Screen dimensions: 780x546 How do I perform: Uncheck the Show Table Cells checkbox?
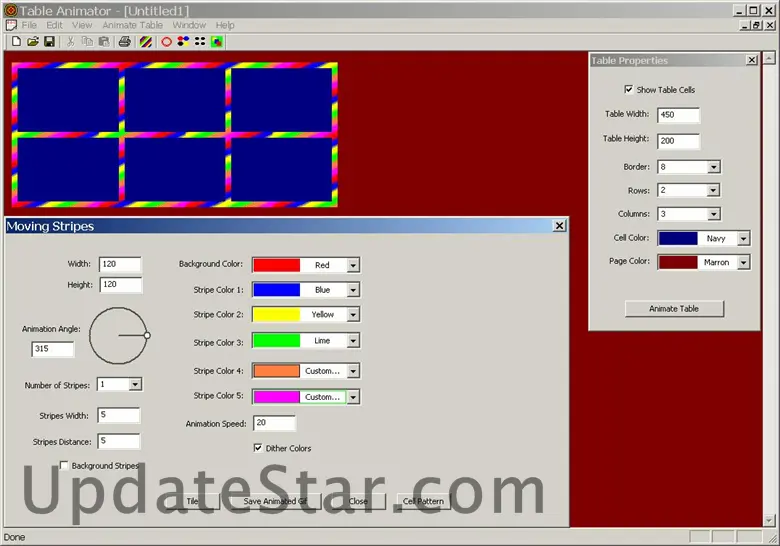tap(629, 90)
